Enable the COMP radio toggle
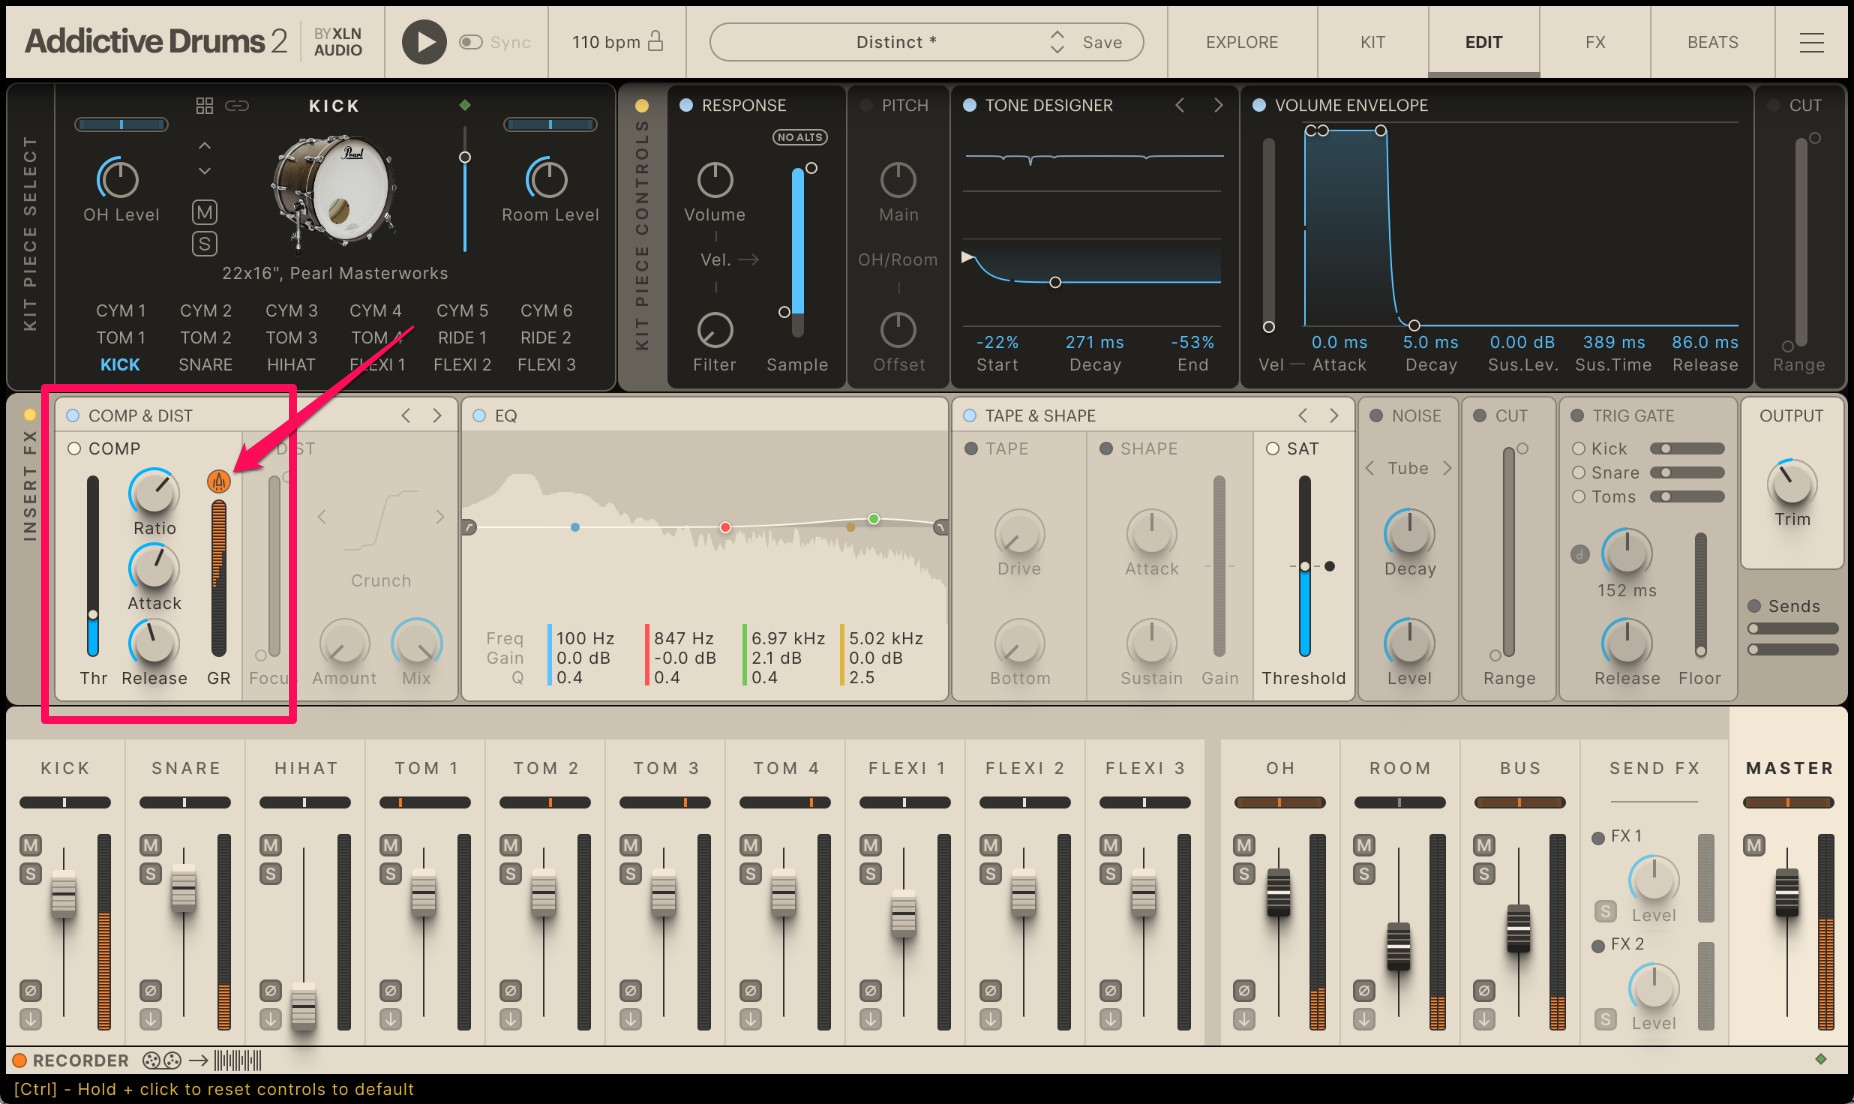1854x1104 pixels. (x=74, y=449)
